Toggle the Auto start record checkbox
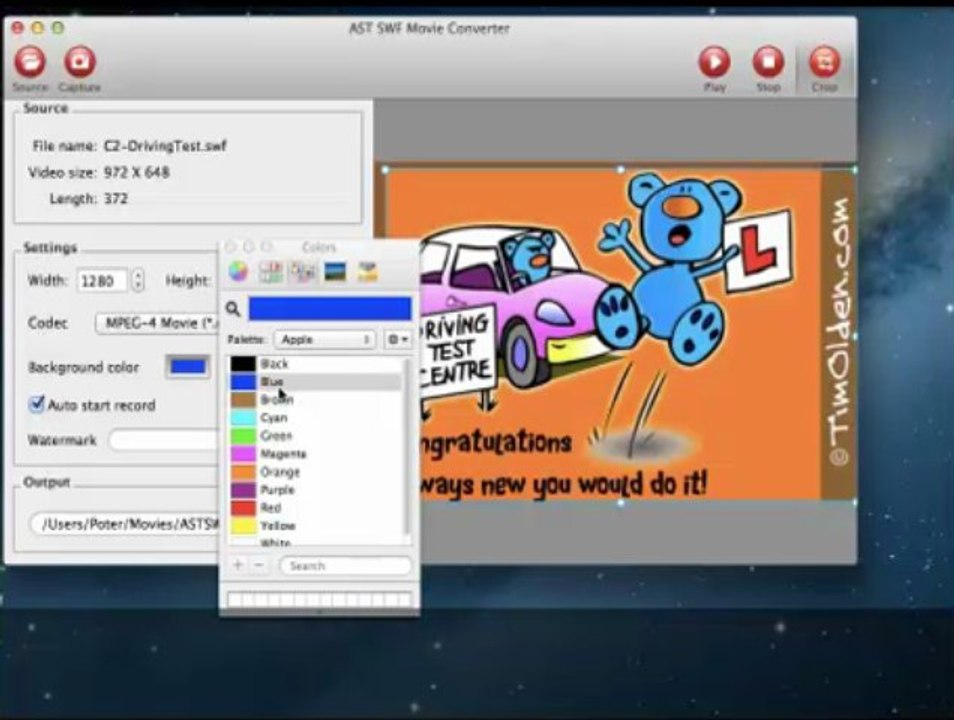 37,404
